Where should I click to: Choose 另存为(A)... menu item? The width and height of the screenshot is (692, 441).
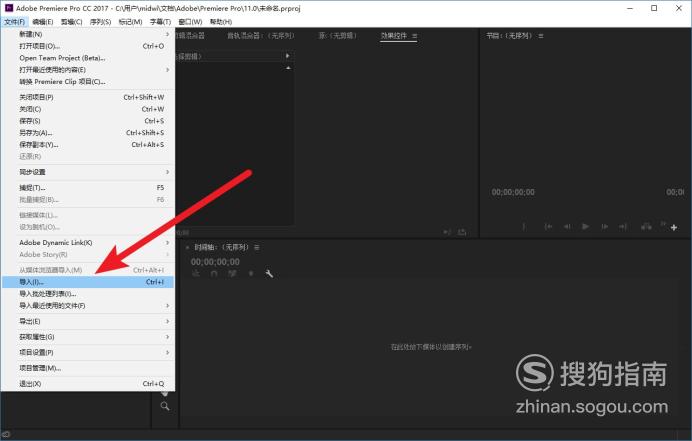88,132
